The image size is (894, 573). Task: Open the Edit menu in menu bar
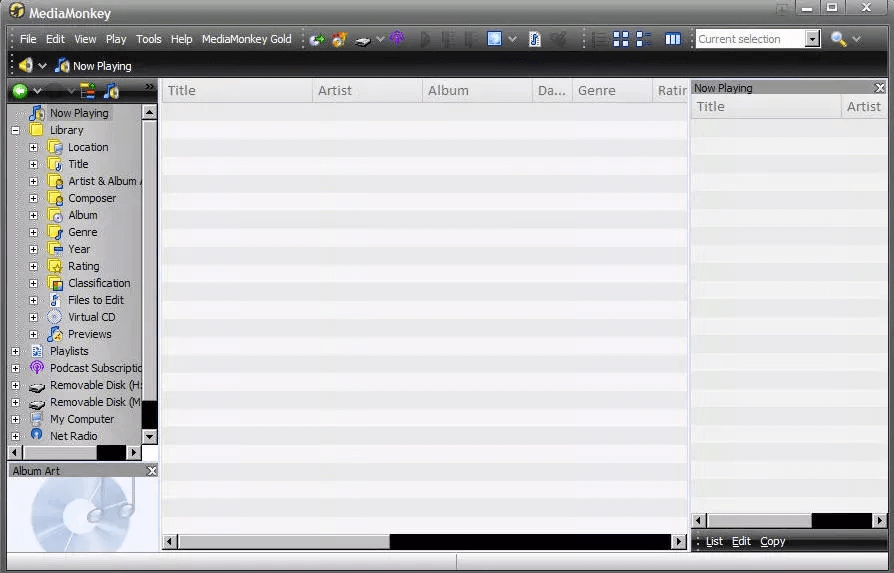[55, 39]
